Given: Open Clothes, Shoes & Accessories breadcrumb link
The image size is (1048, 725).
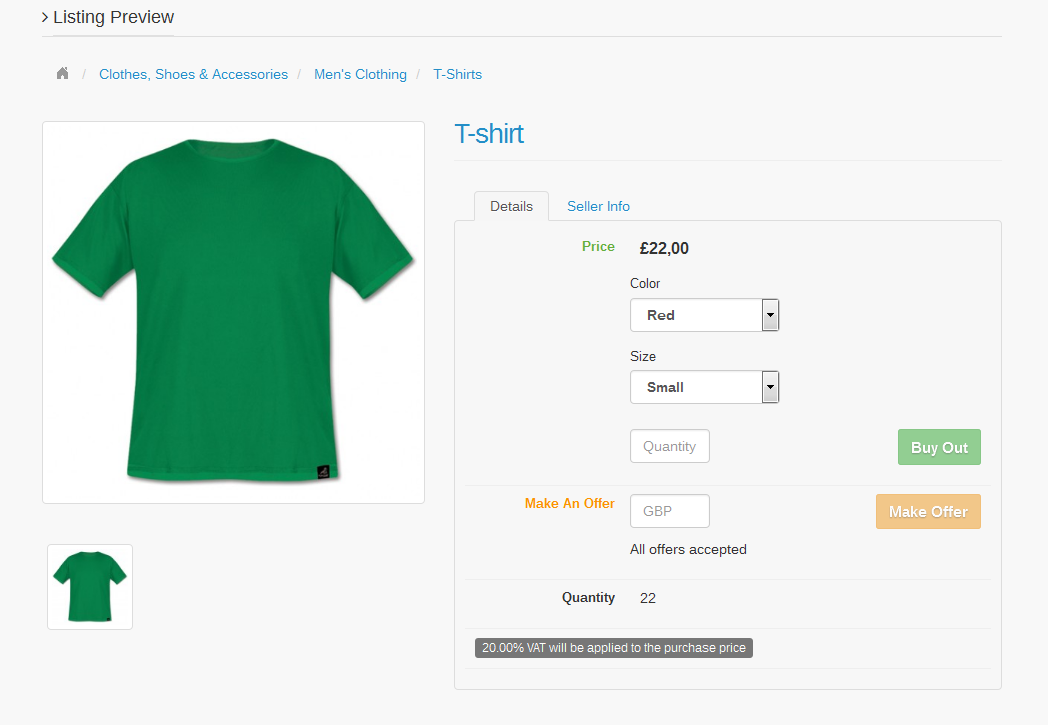Looking at the screenshot, I should click(x=193, y=74).
